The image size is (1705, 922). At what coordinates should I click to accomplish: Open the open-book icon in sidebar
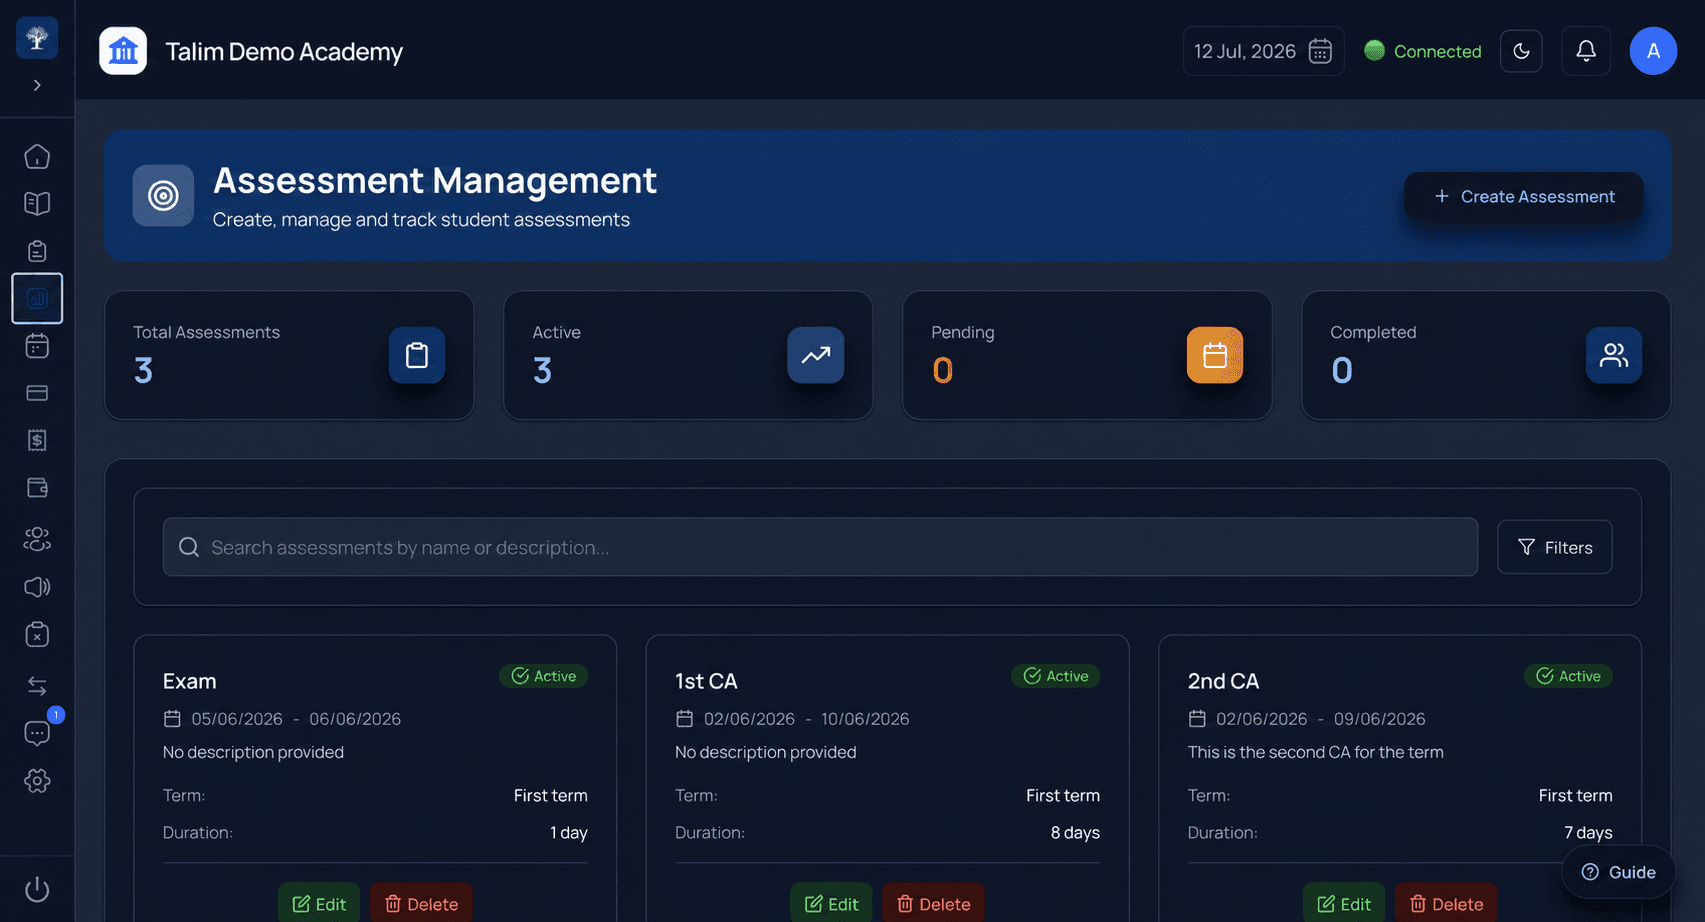pyautogui.click(x=37, y=204)
